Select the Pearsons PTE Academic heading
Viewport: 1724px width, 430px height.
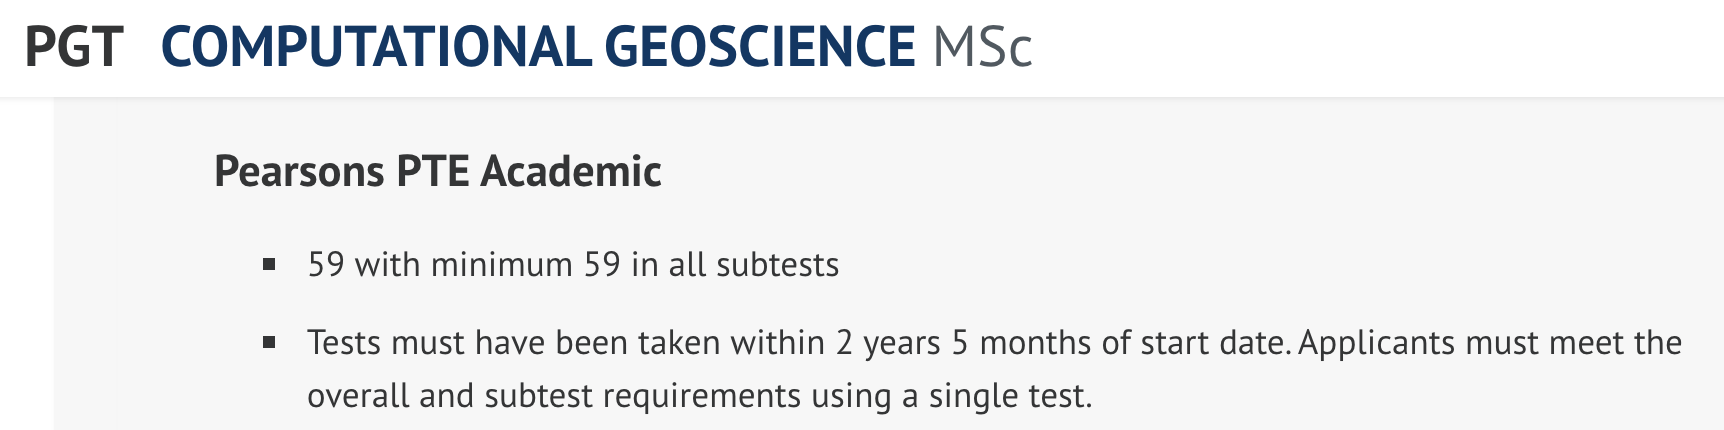[438, 171]
